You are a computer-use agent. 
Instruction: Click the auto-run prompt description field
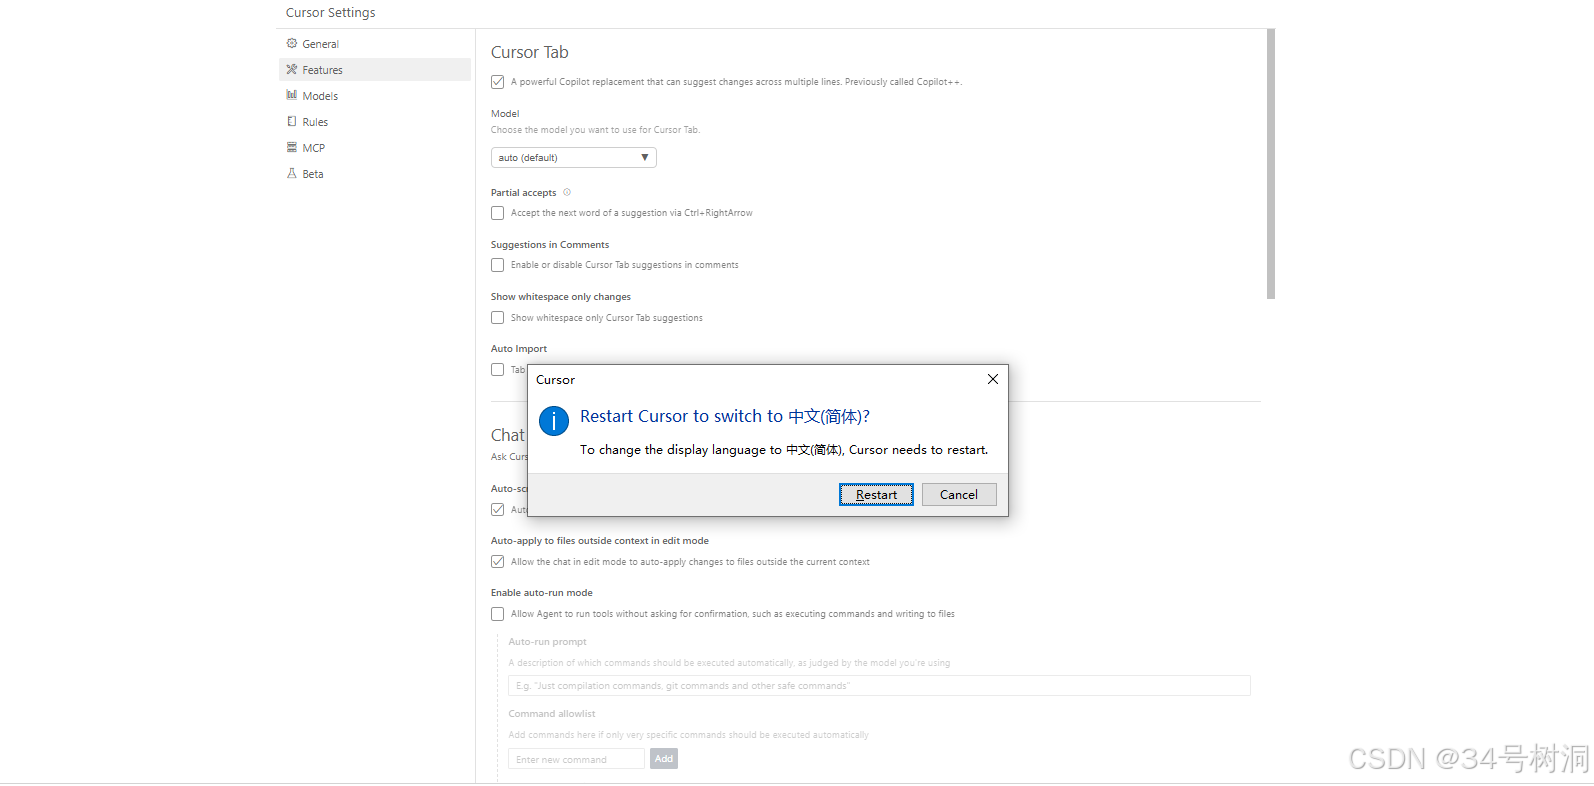pos(879,686)
